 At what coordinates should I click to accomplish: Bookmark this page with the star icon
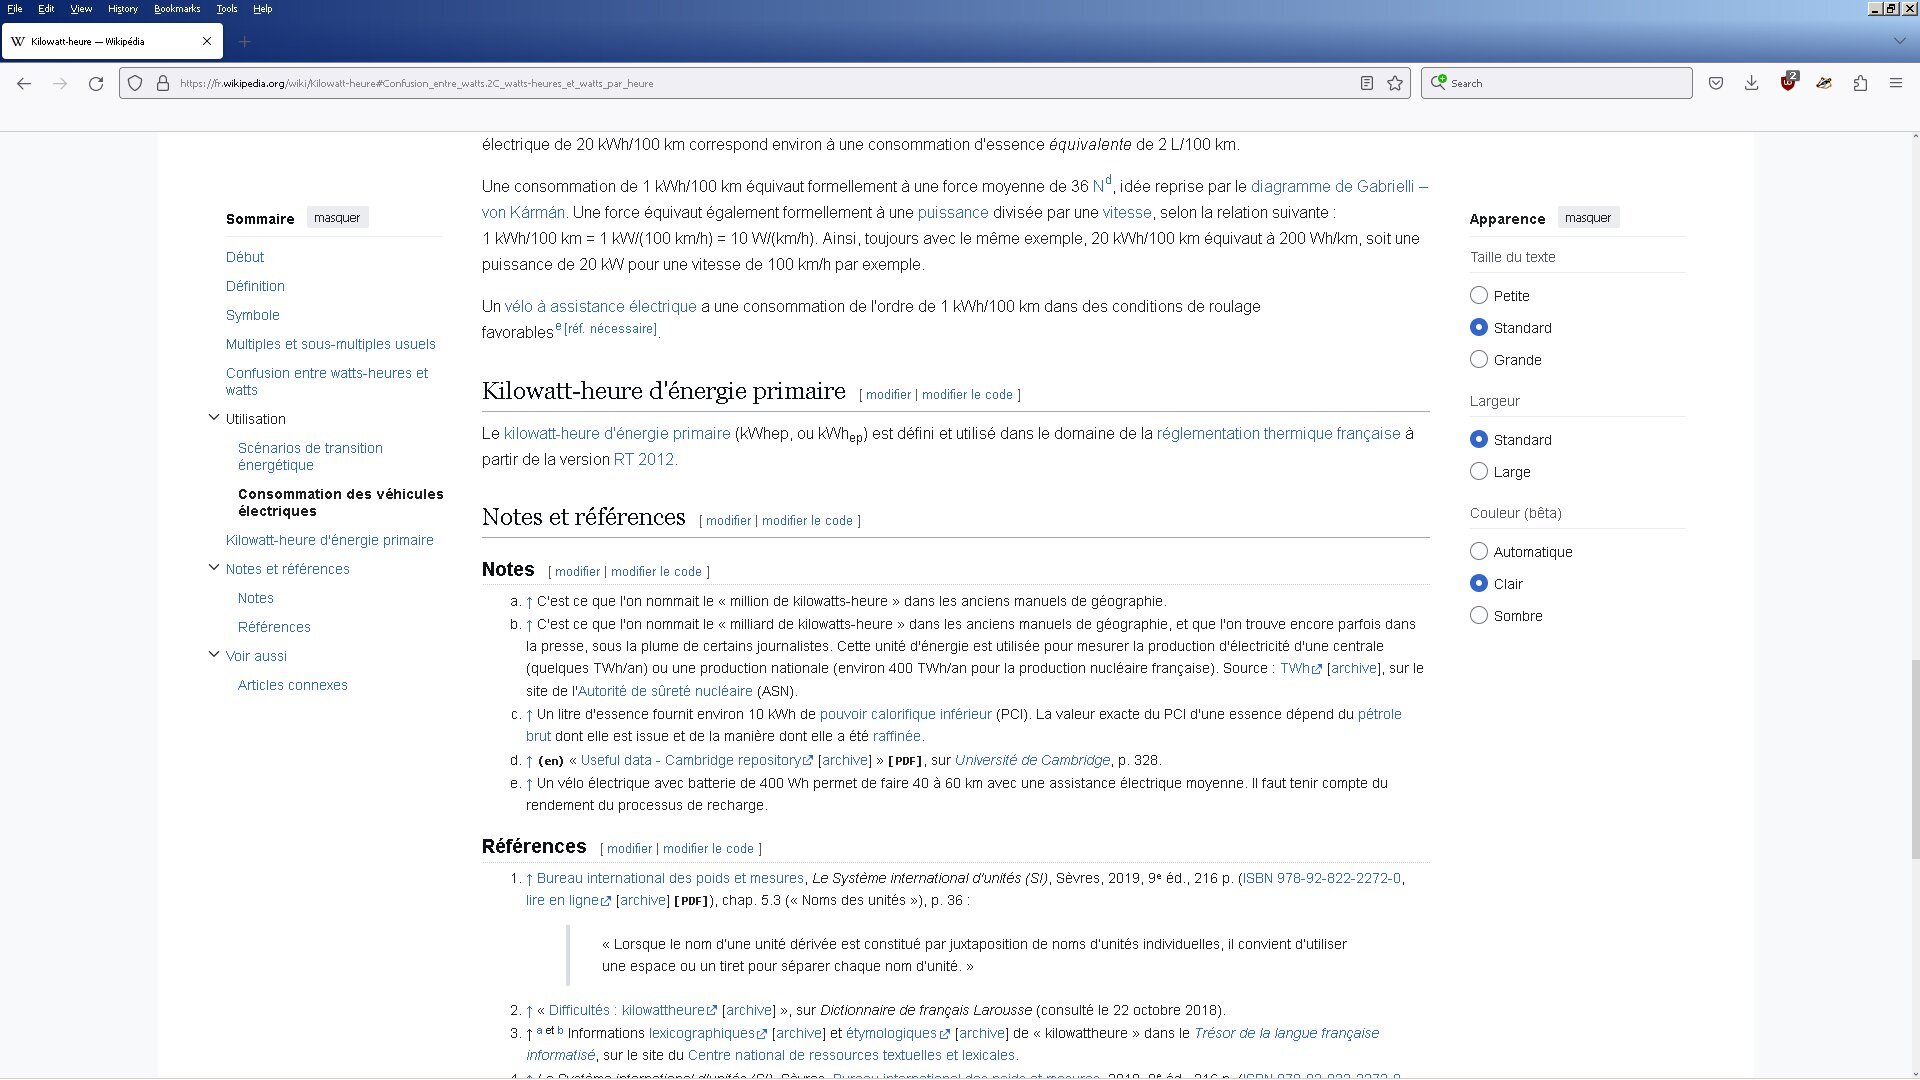[x=1395, y=83]
